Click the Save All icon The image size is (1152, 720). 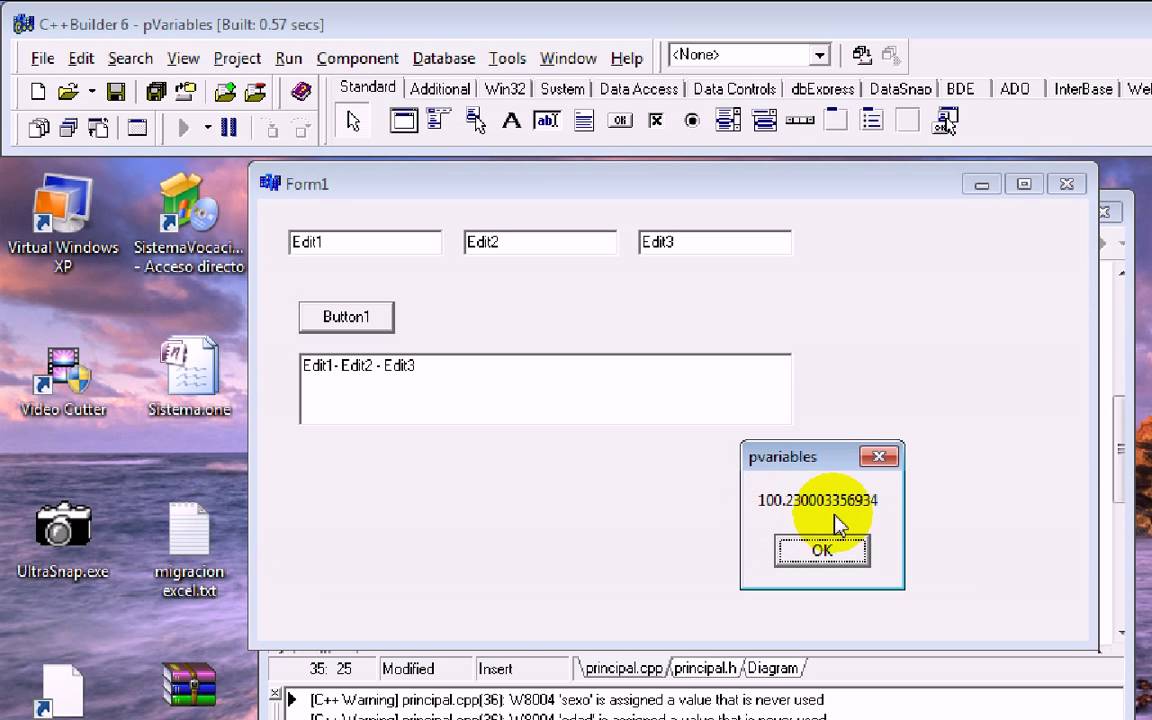(156, 92)
